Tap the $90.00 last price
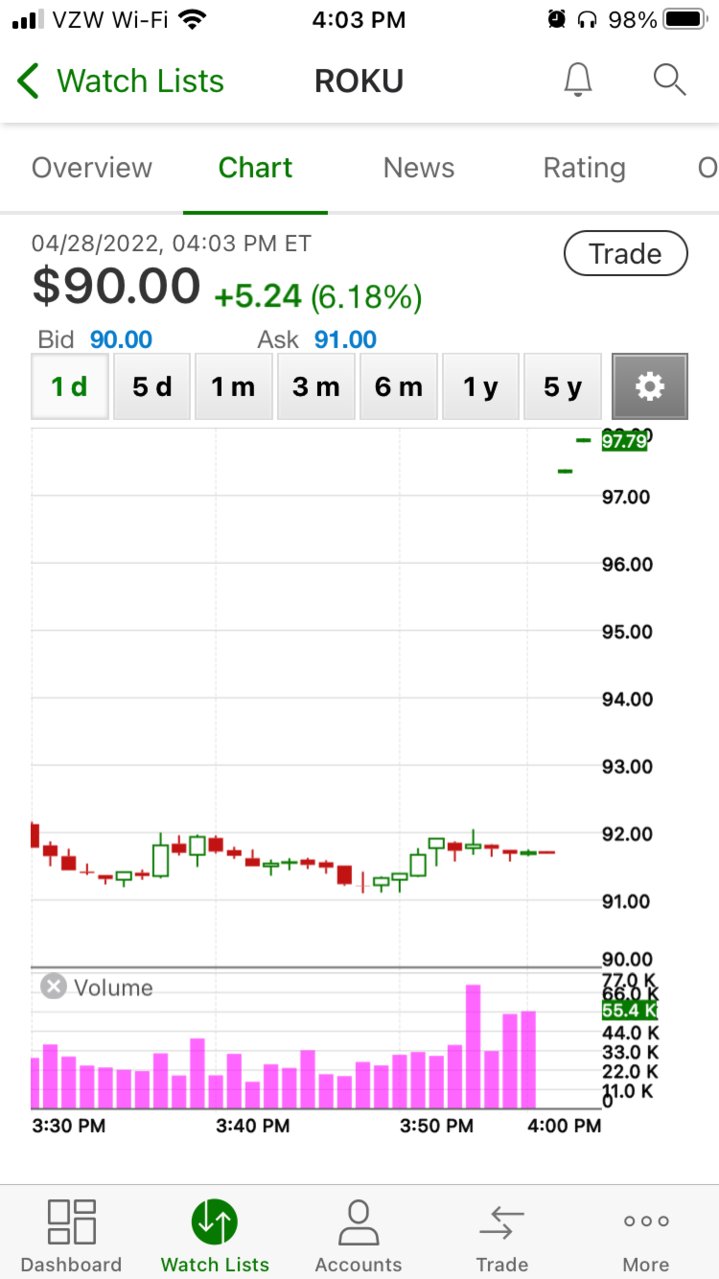719x1279 pixels. pyautogui.click(x=116, y=286)
